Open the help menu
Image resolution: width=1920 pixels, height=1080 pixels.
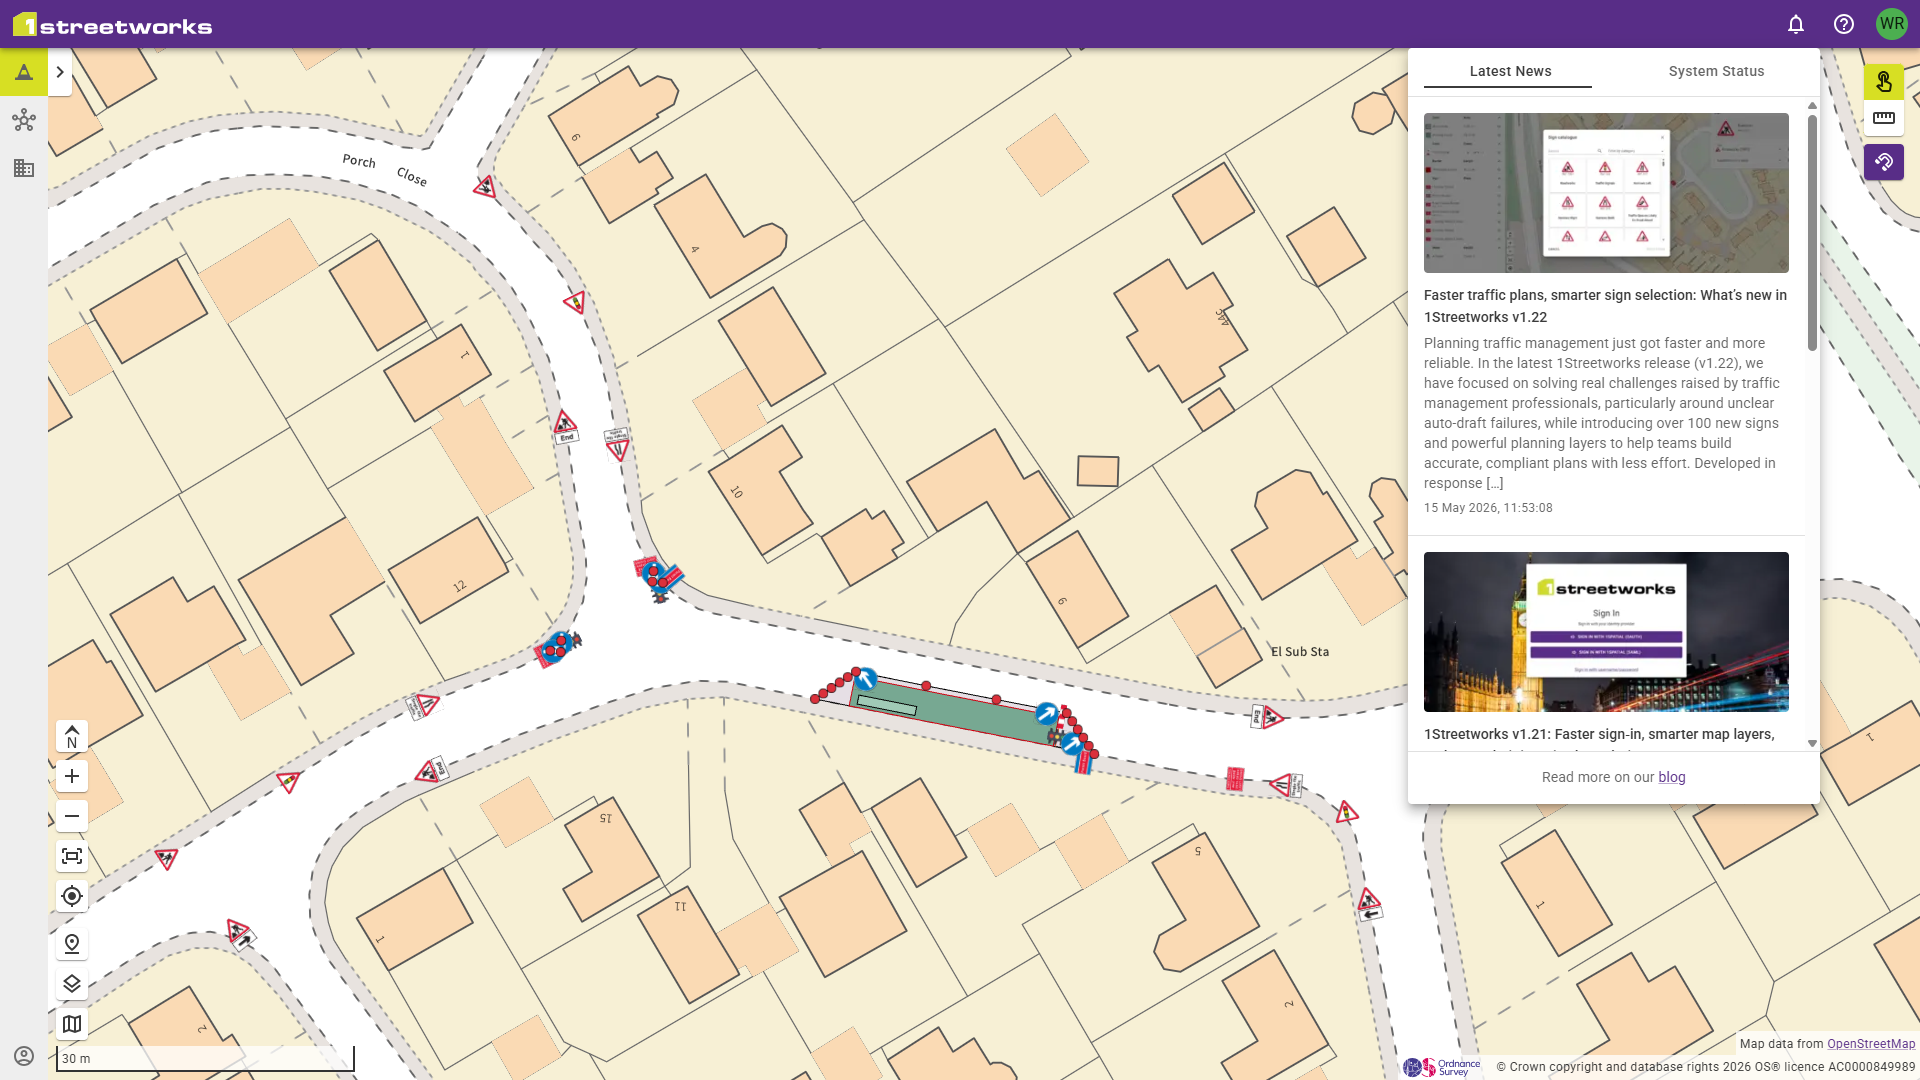click(x=1844, y=24)
